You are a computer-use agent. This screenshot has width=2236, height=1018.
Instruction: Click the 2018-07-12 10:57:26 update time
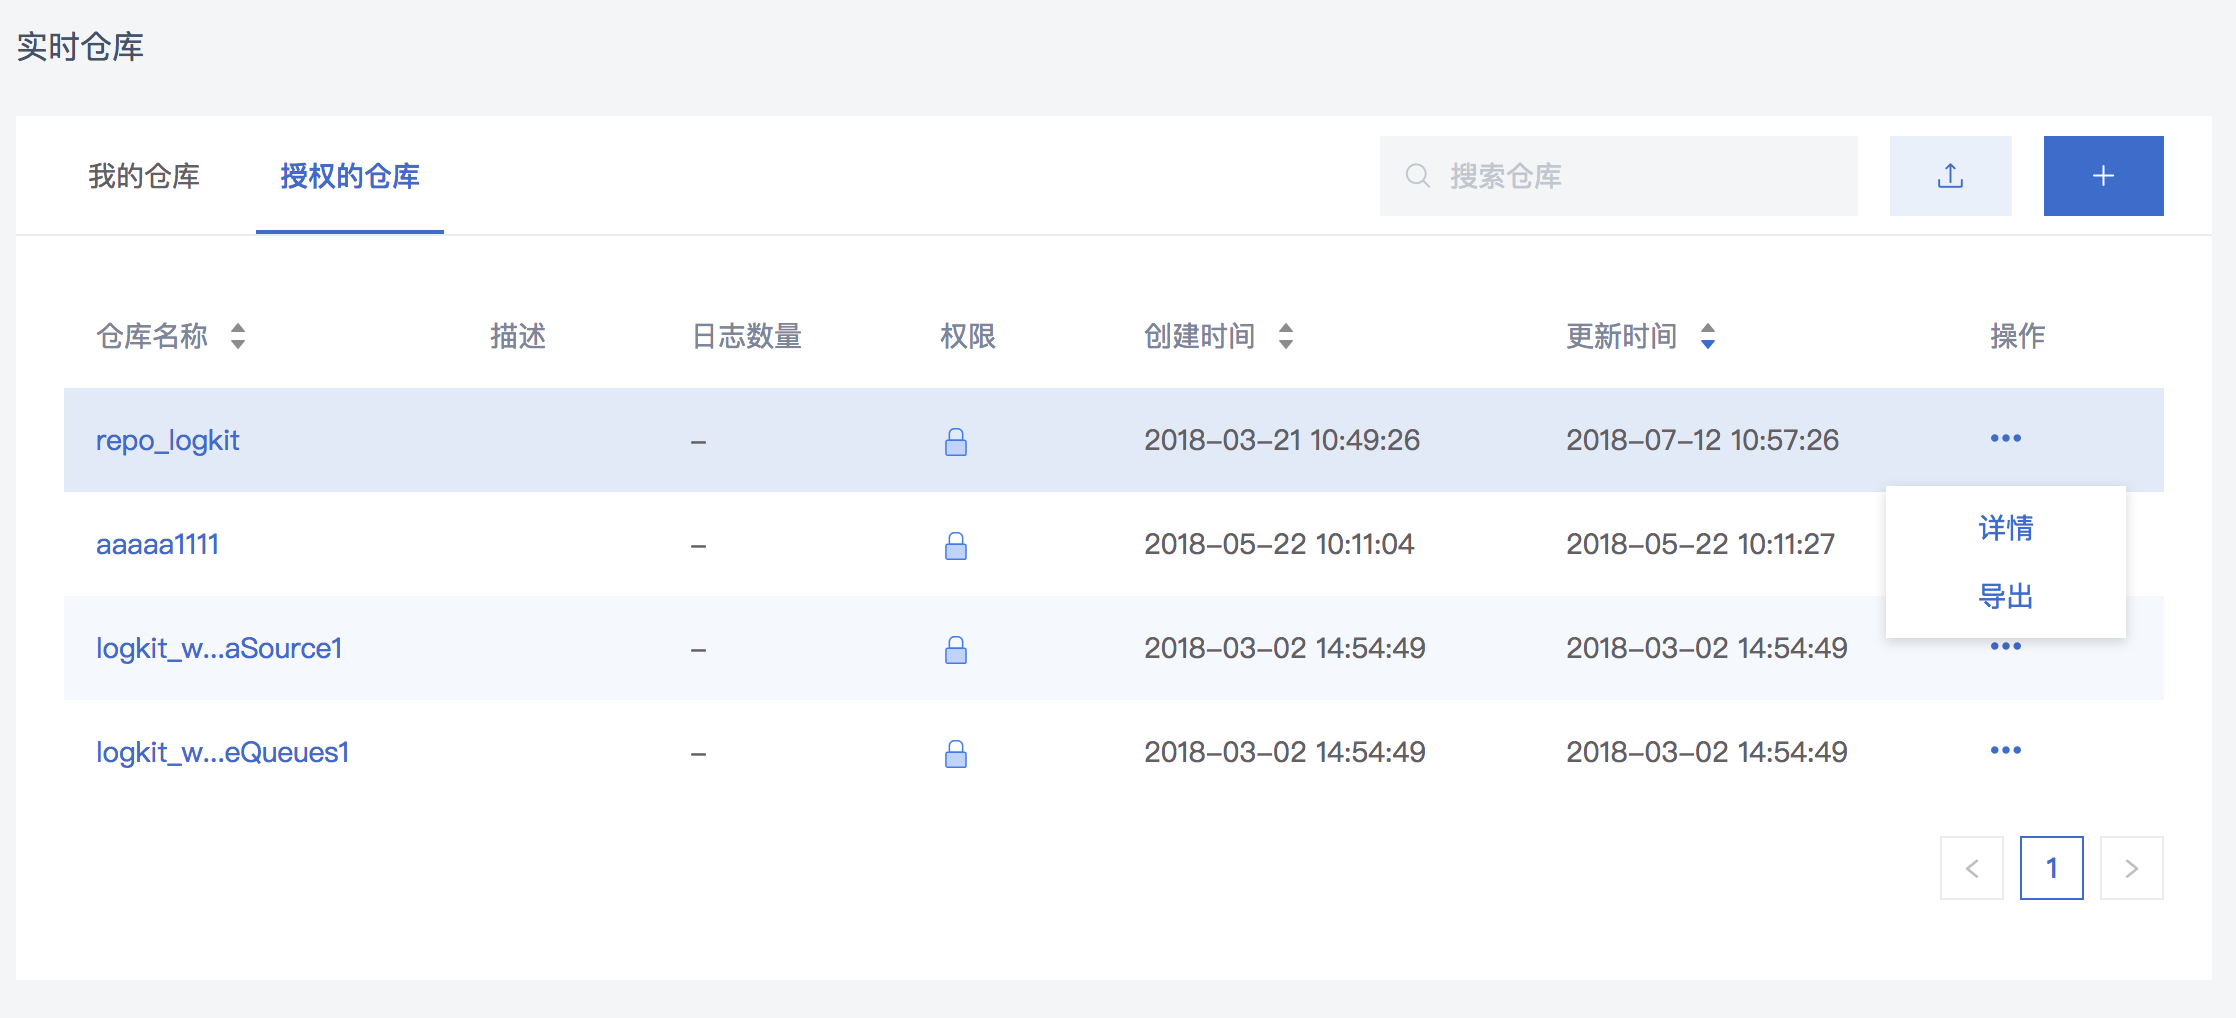point(1702,440)
